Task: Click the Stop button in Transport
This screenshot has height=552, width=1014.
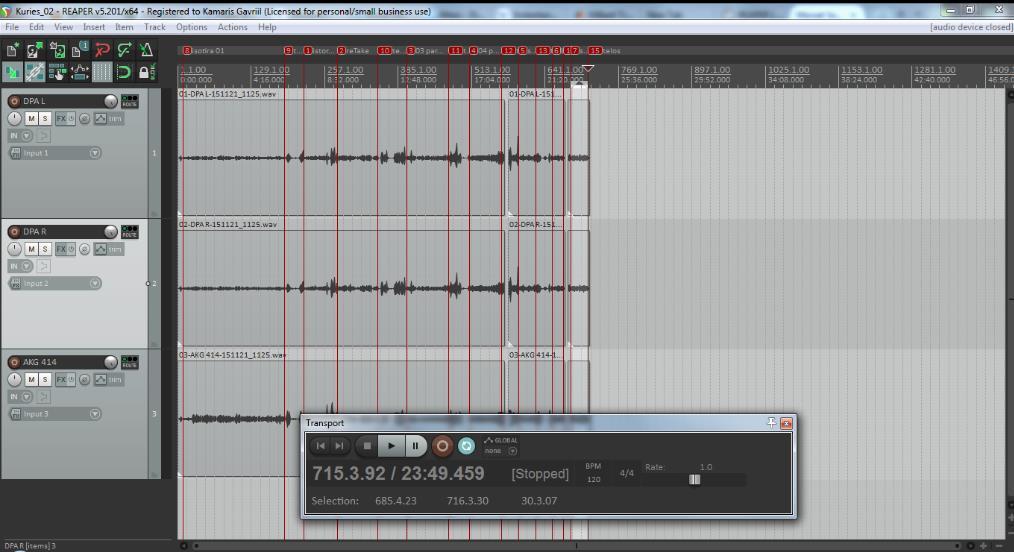Action: [367, 446]
